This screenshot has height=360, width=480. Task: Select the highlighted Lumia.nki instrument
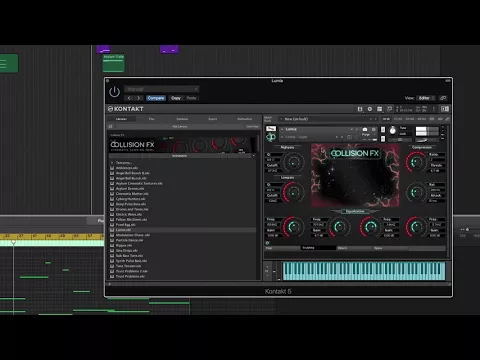coord(183,230)
